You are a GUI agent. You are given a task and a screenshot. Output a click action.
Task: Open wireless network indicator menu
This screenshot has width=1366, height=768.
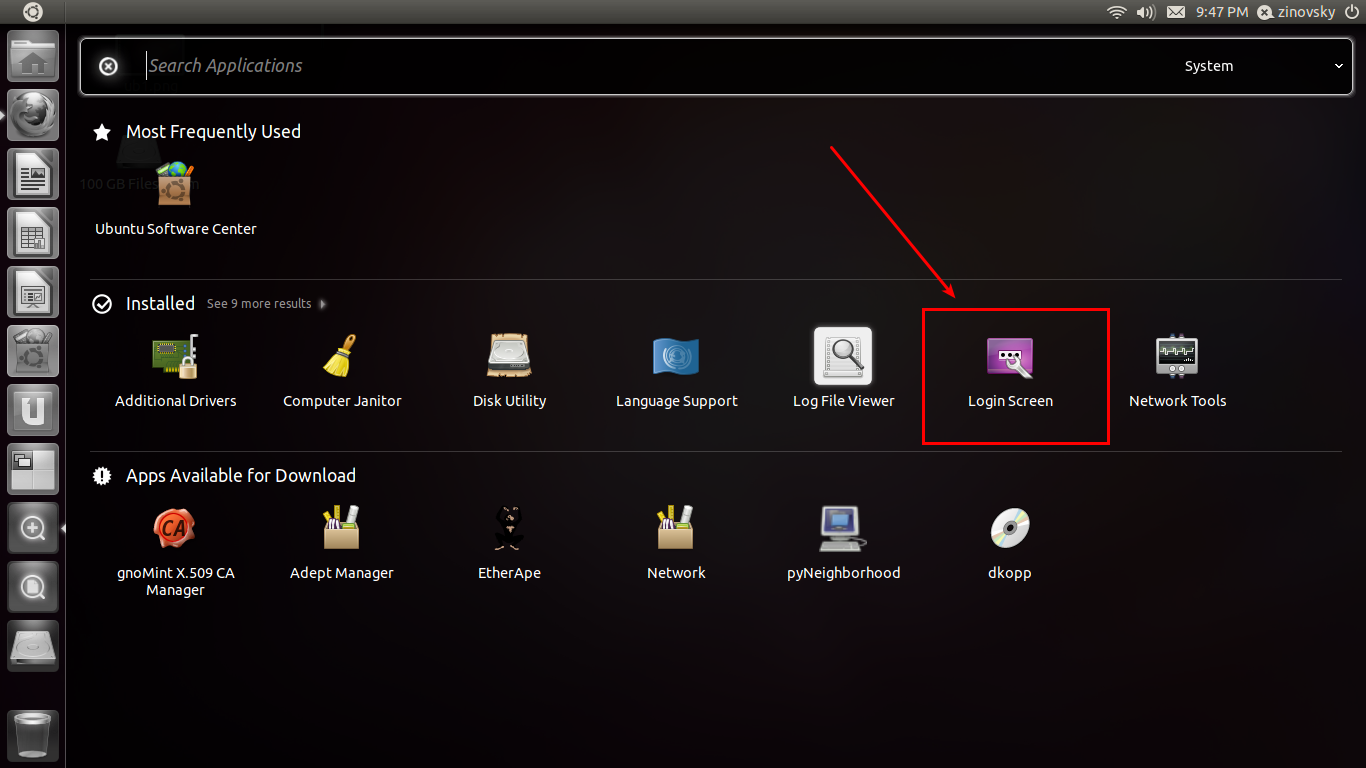point(1117,12)
